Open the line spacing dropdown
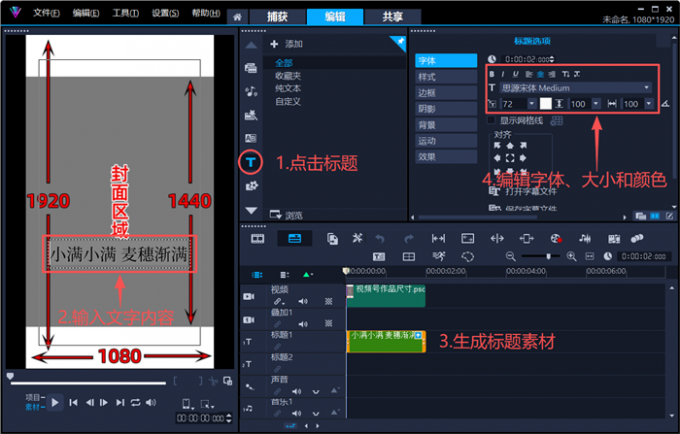Viewport: 680px width, 434px height. click(596, 104)
